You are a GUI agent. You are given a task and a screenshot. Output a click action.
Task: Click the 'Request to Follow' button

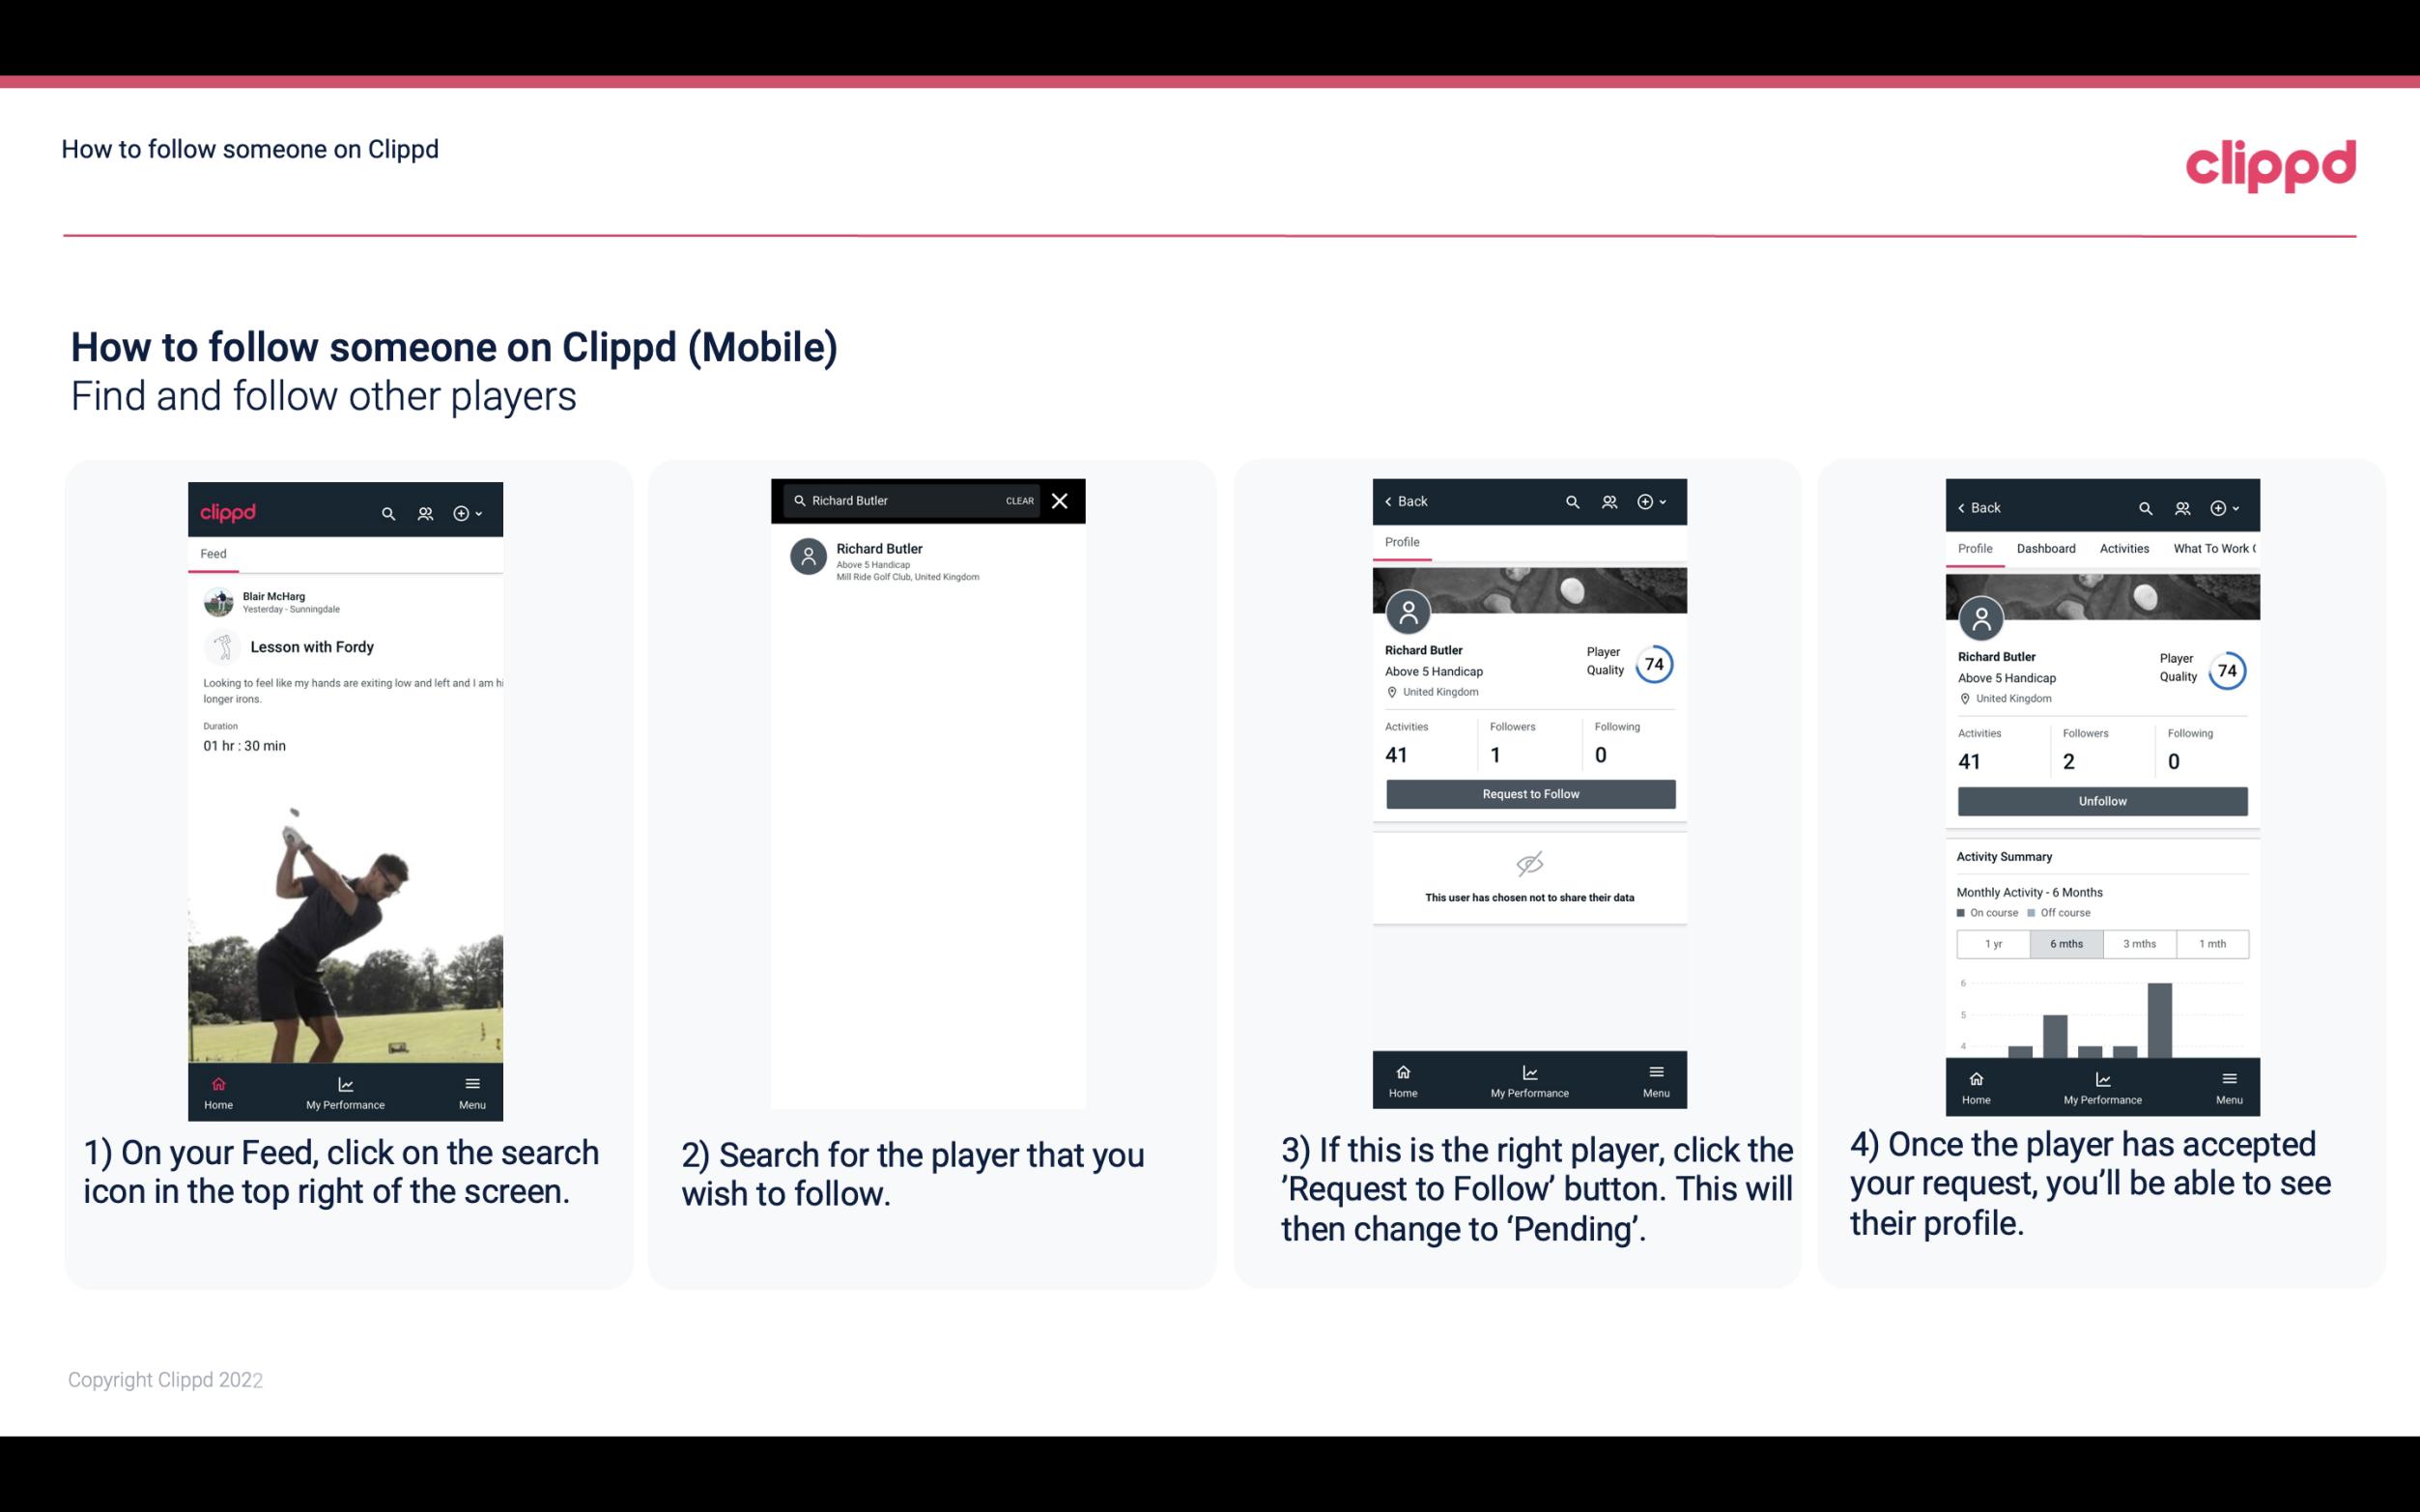(1528, 792)
